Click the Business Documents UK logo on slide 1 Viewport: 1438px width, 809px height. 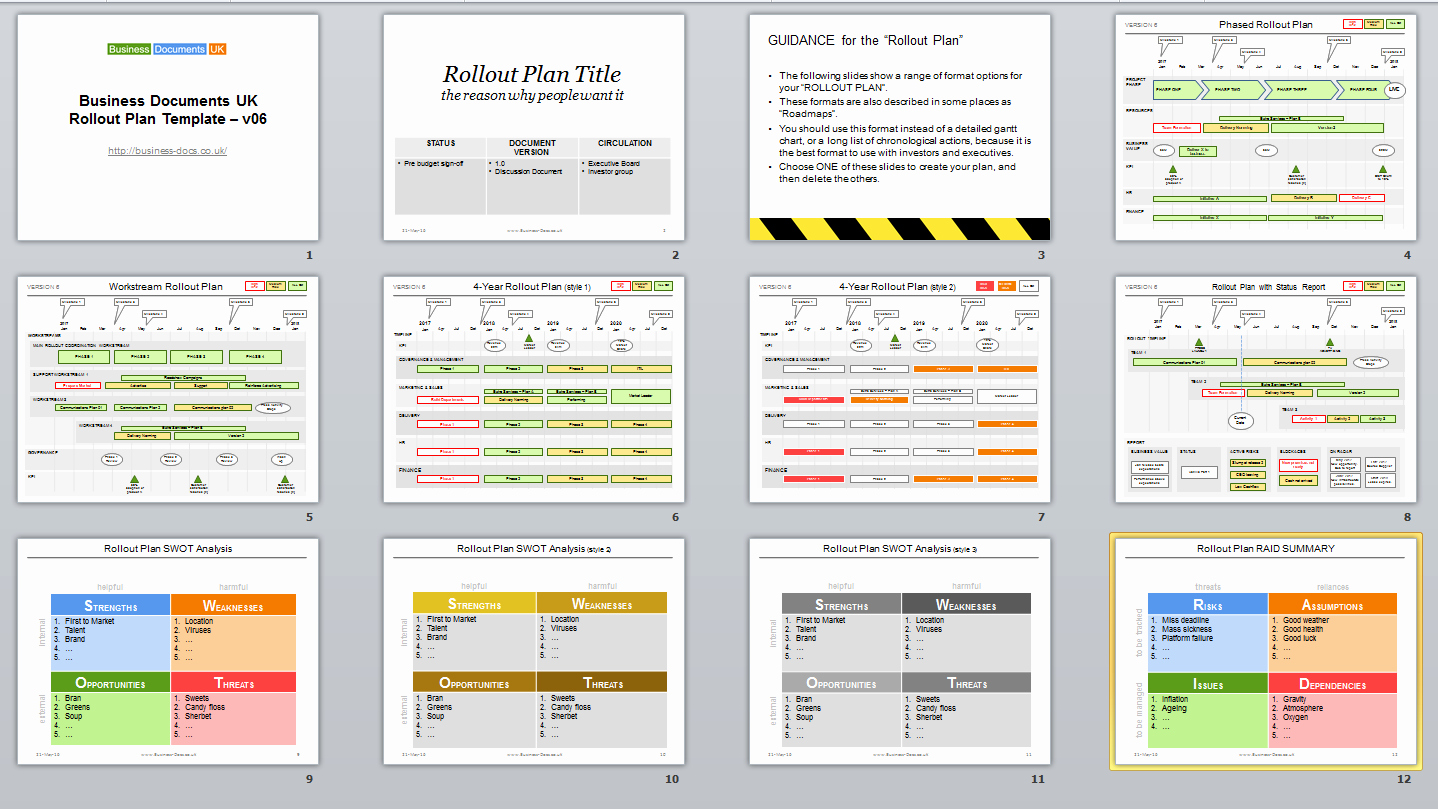pyautogui.click(x=167, y=49)
